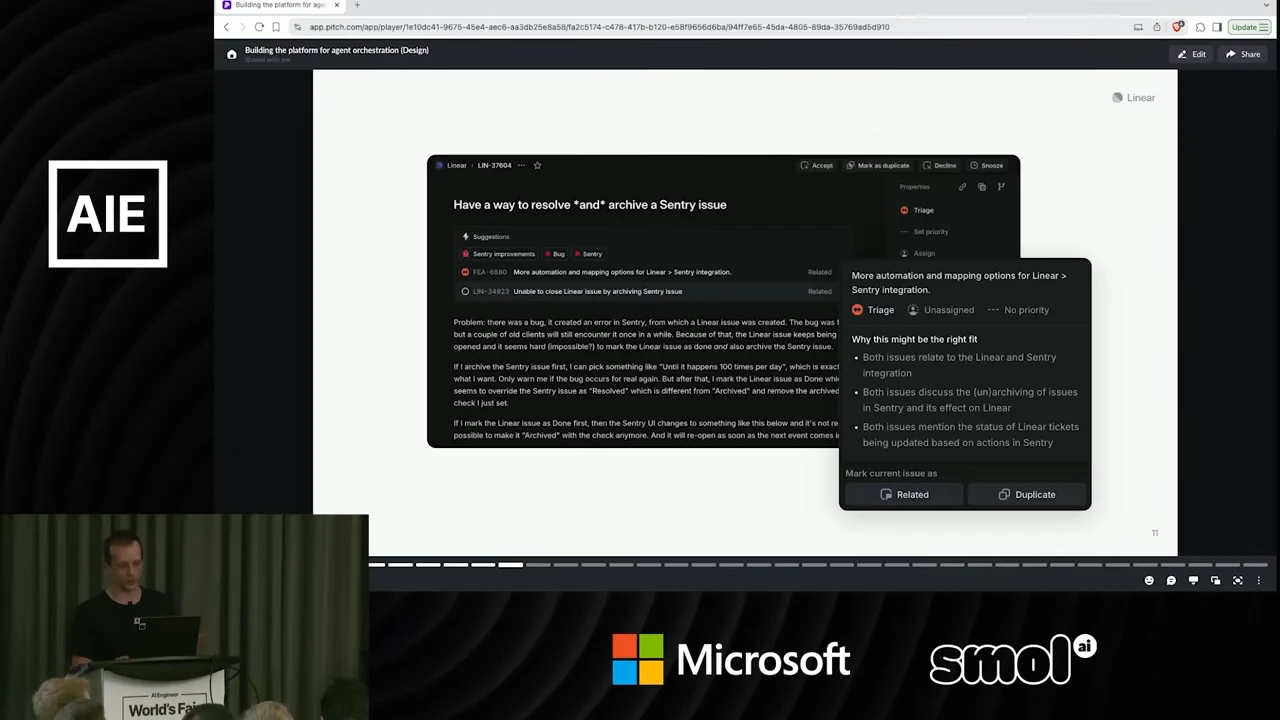Open a new browser tab with the plus icon

coord(357,5)
